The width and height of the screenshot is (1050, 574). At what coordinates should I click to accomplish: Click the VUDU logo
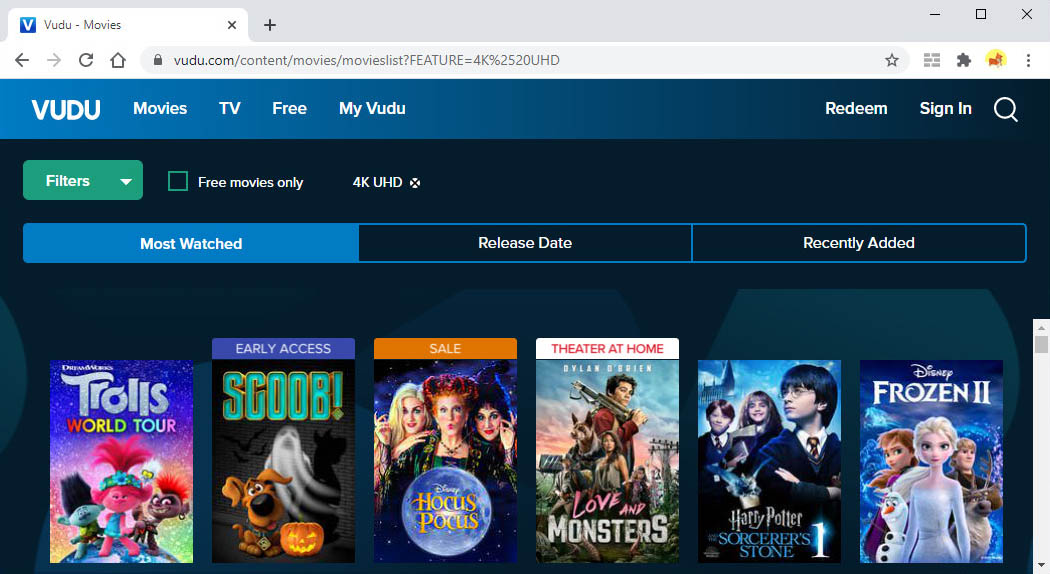click(x=66, y=109)
